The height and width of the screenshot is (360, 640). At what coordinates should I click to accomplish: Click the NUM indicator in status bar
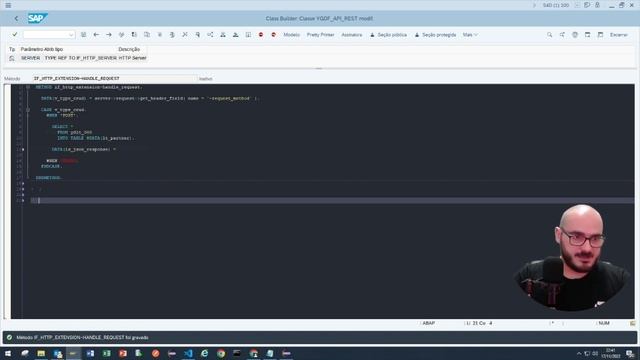[604, 323]
